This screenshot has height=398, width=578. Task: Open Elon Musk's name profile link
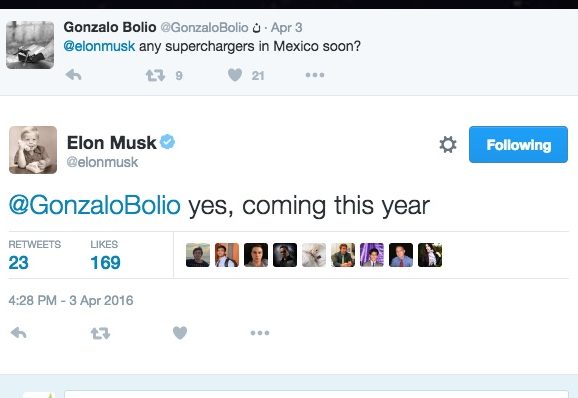[111, 143]
